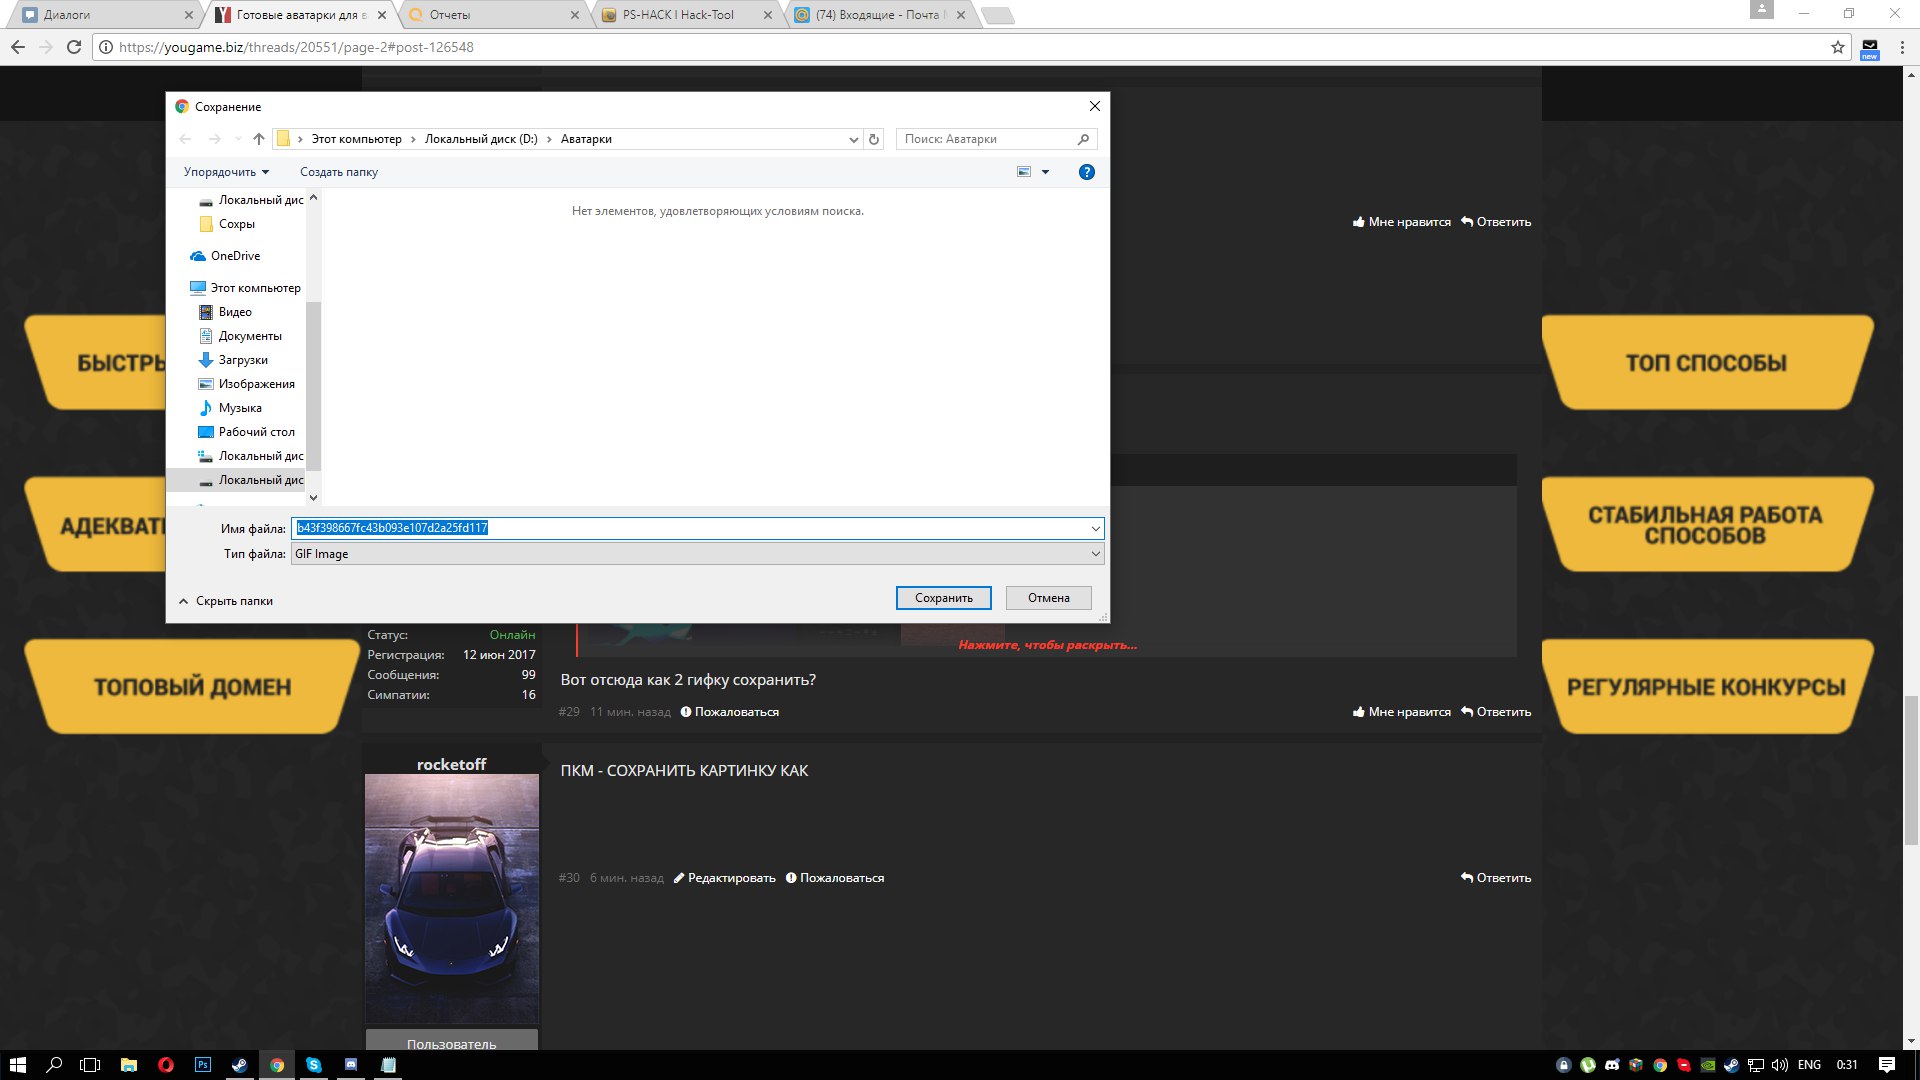Image resolution: width=1920 pixels, height=1080 pixels.
Task: Go back in Chrome browser
Action: coord(18,47)
